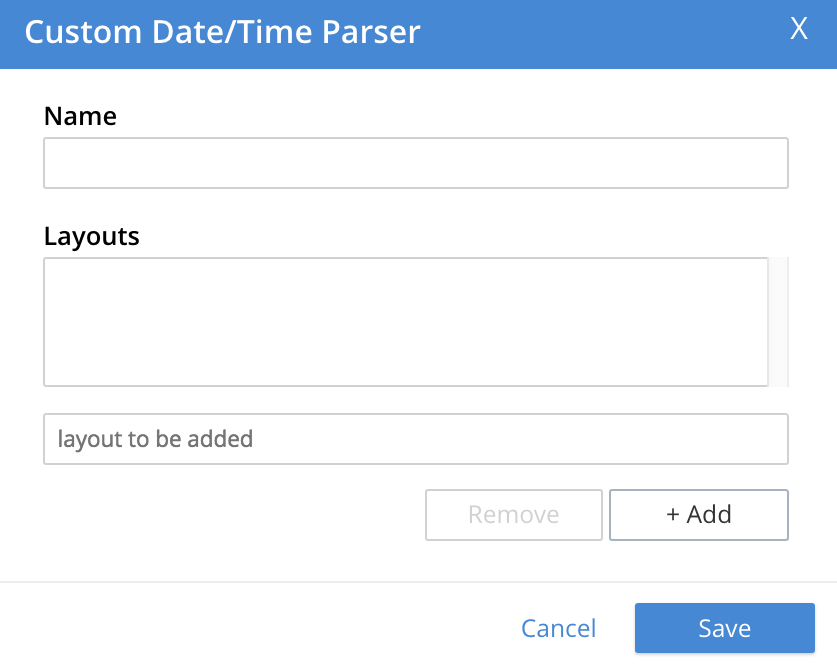Click the close X icon top right
837x669 pixels.
point(798,29)
